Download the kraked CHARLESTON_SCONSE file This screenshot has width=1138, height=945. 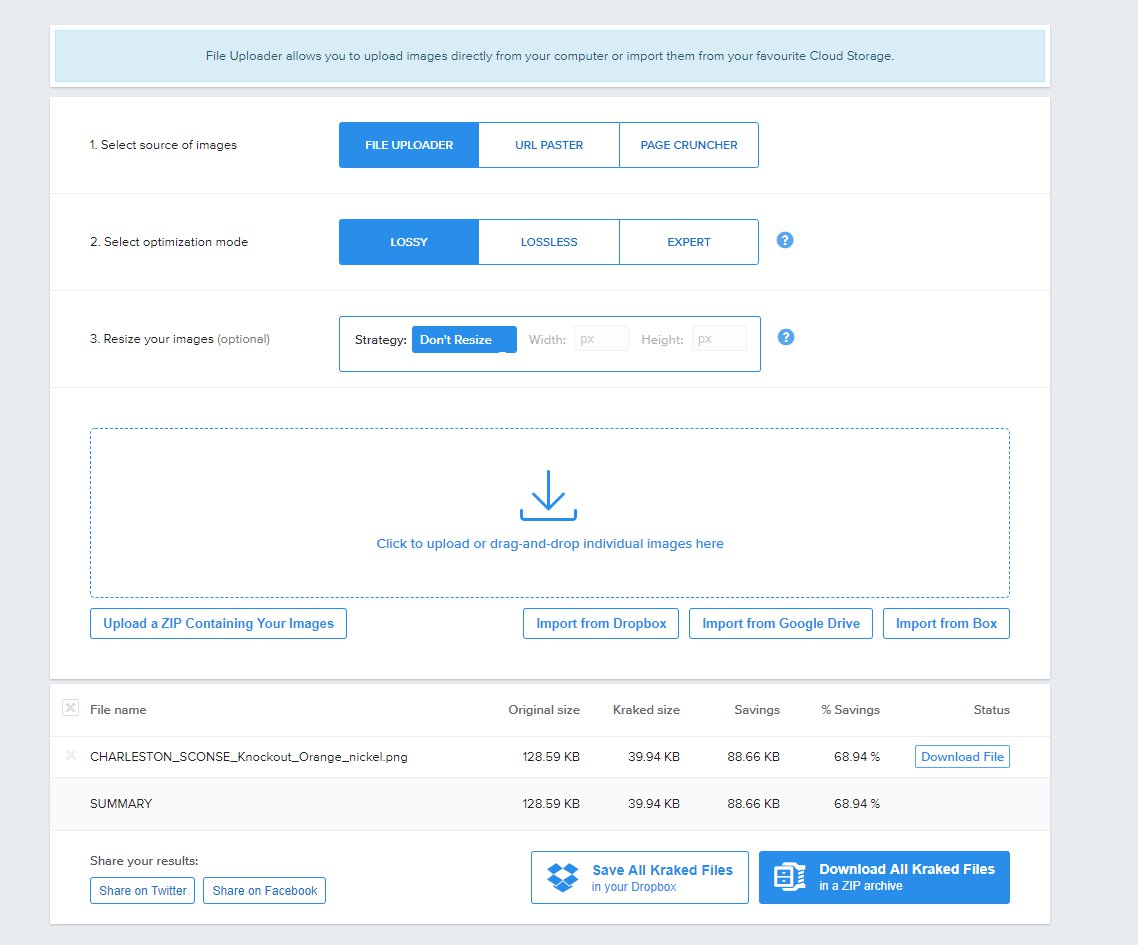(x=962, y=757)
